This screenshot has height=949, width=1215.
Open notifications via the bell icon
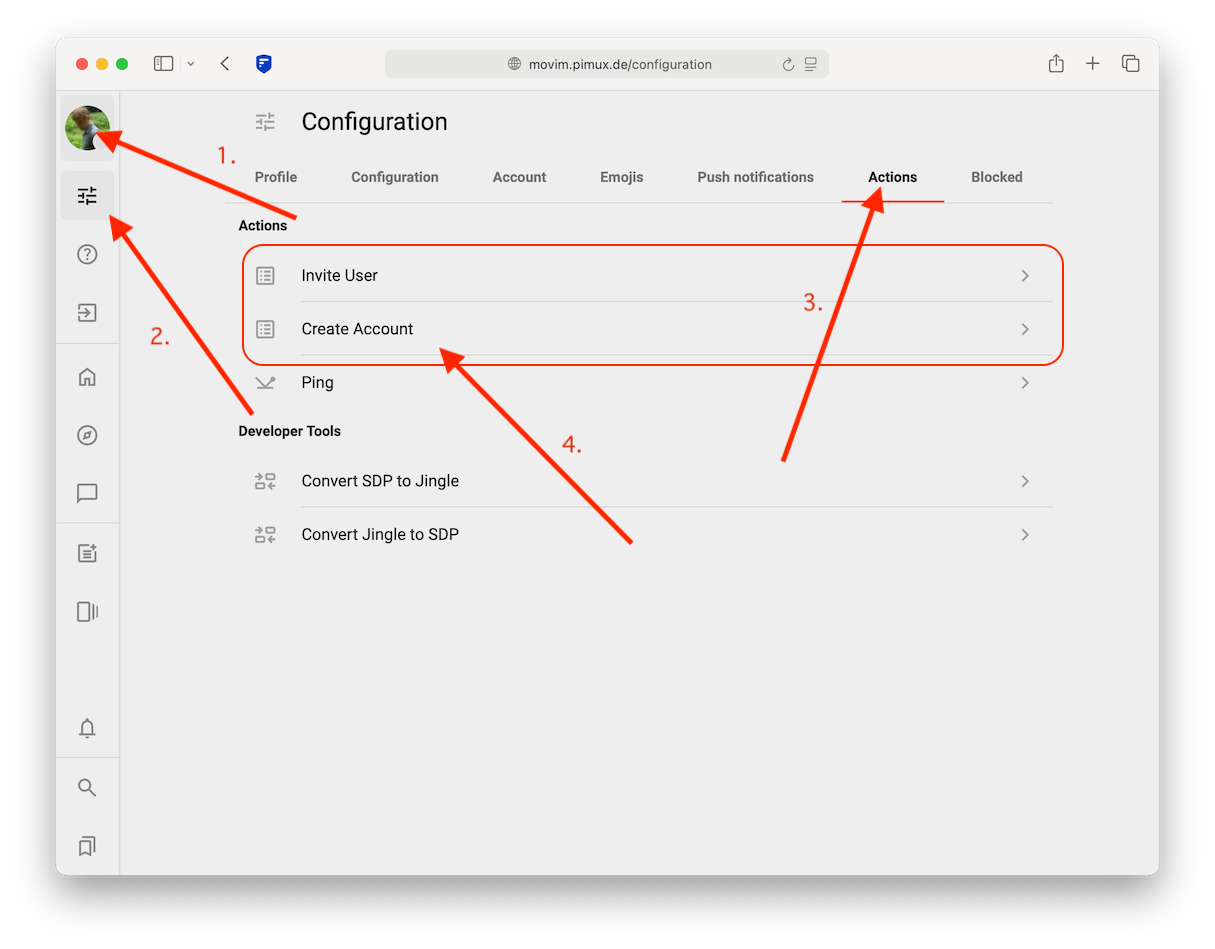[x=87, y=728]
